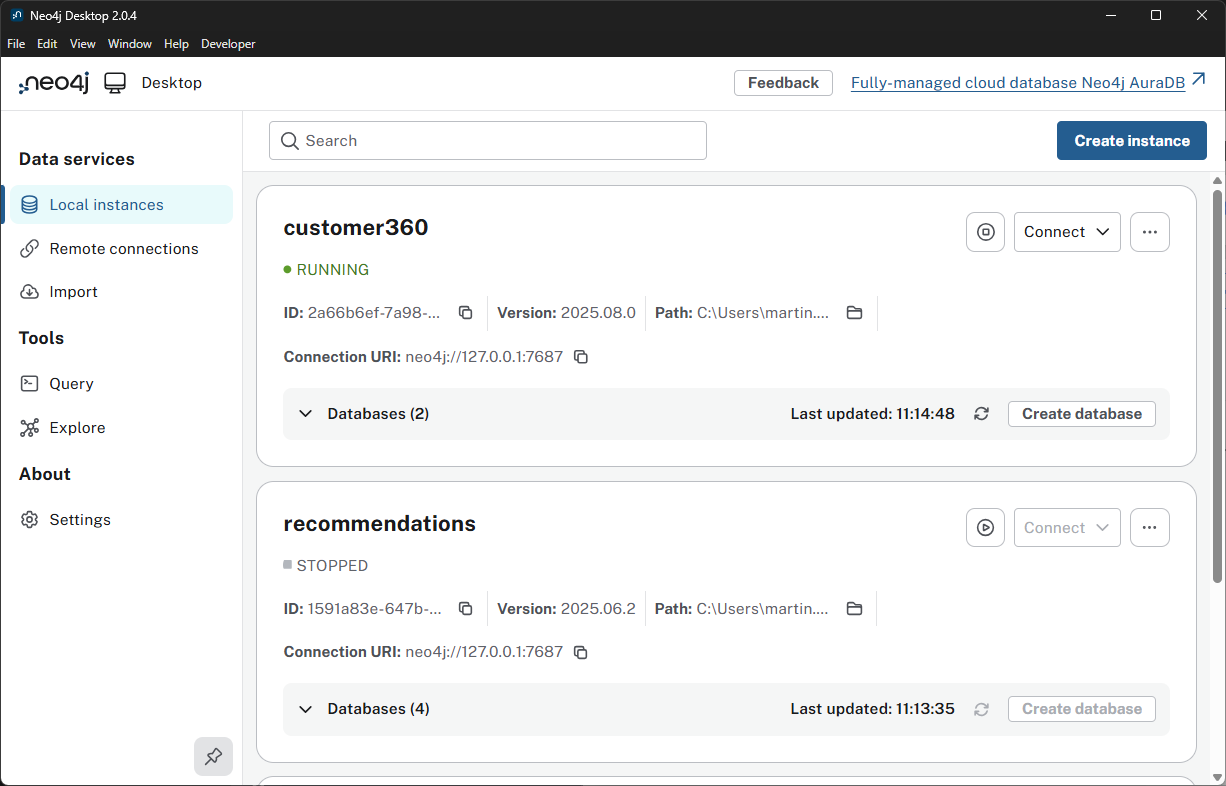Image resolution: width=1226 pixels, height=786 pixels.
Task: Open Connect dropdown for customer360
Action: tap(1067, 232)
